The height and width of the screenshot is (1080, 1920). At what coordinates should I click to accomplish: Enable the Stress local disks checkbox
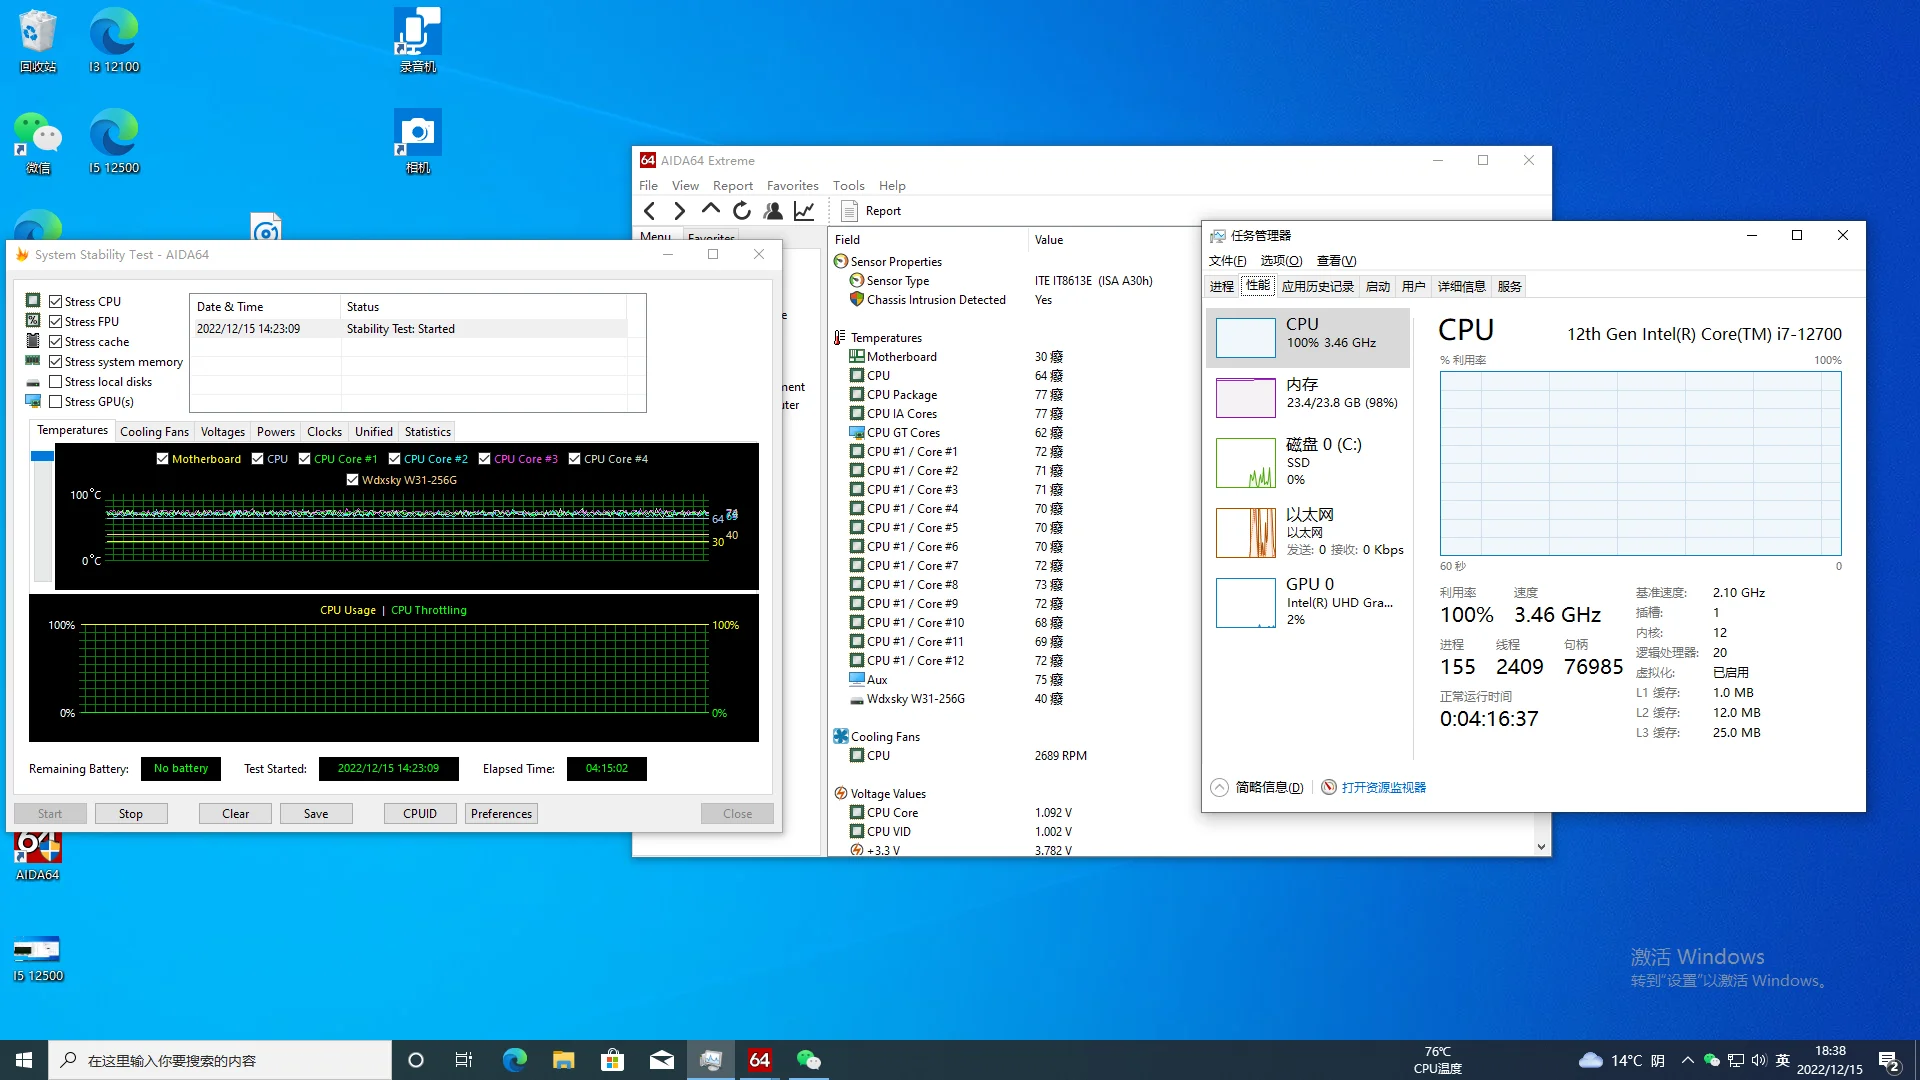pyautogui.click(x=57, y=381)
